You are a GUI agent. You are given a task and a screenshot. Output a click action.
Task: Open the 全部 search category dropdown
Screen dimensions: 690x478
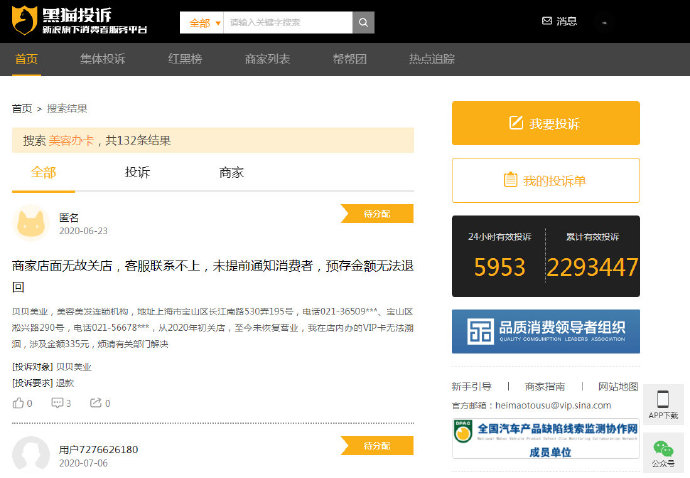coord(202,22)
